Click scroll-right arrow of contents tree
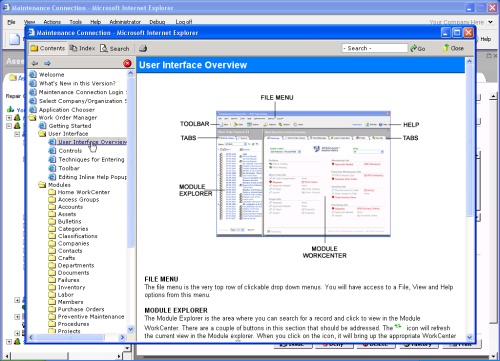 click(122, 337)
